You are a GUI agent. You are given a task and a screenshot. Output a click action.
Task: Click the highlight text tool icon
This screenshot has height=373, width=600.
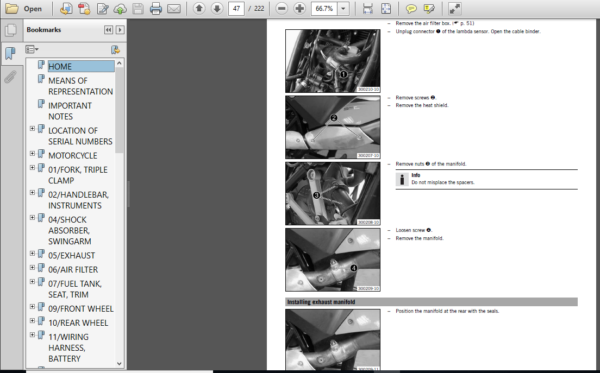pos(429,8)
